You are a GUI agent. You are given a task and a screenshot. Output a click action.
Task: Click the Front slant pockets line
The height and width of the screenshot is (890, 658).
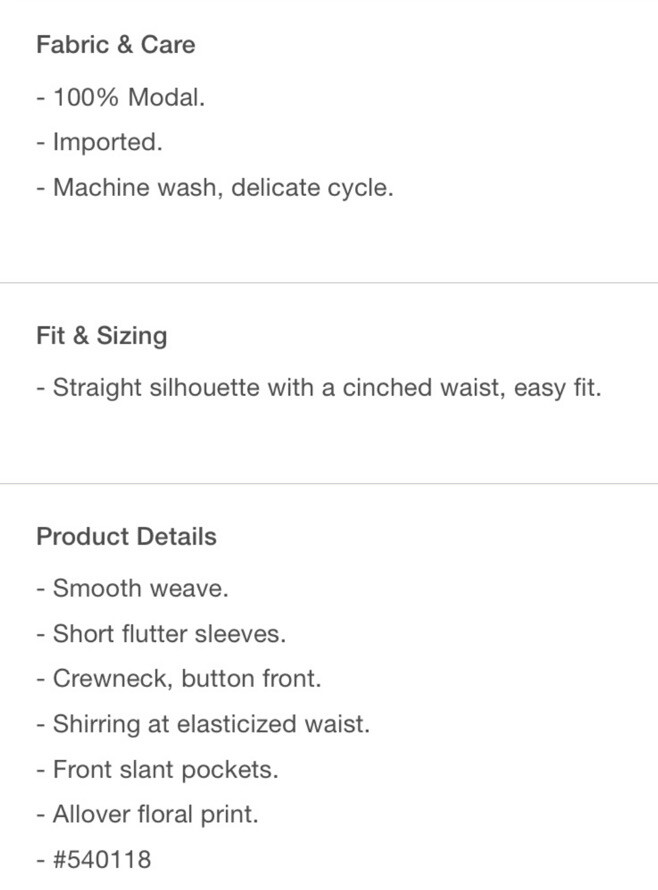tap(157, 770)
